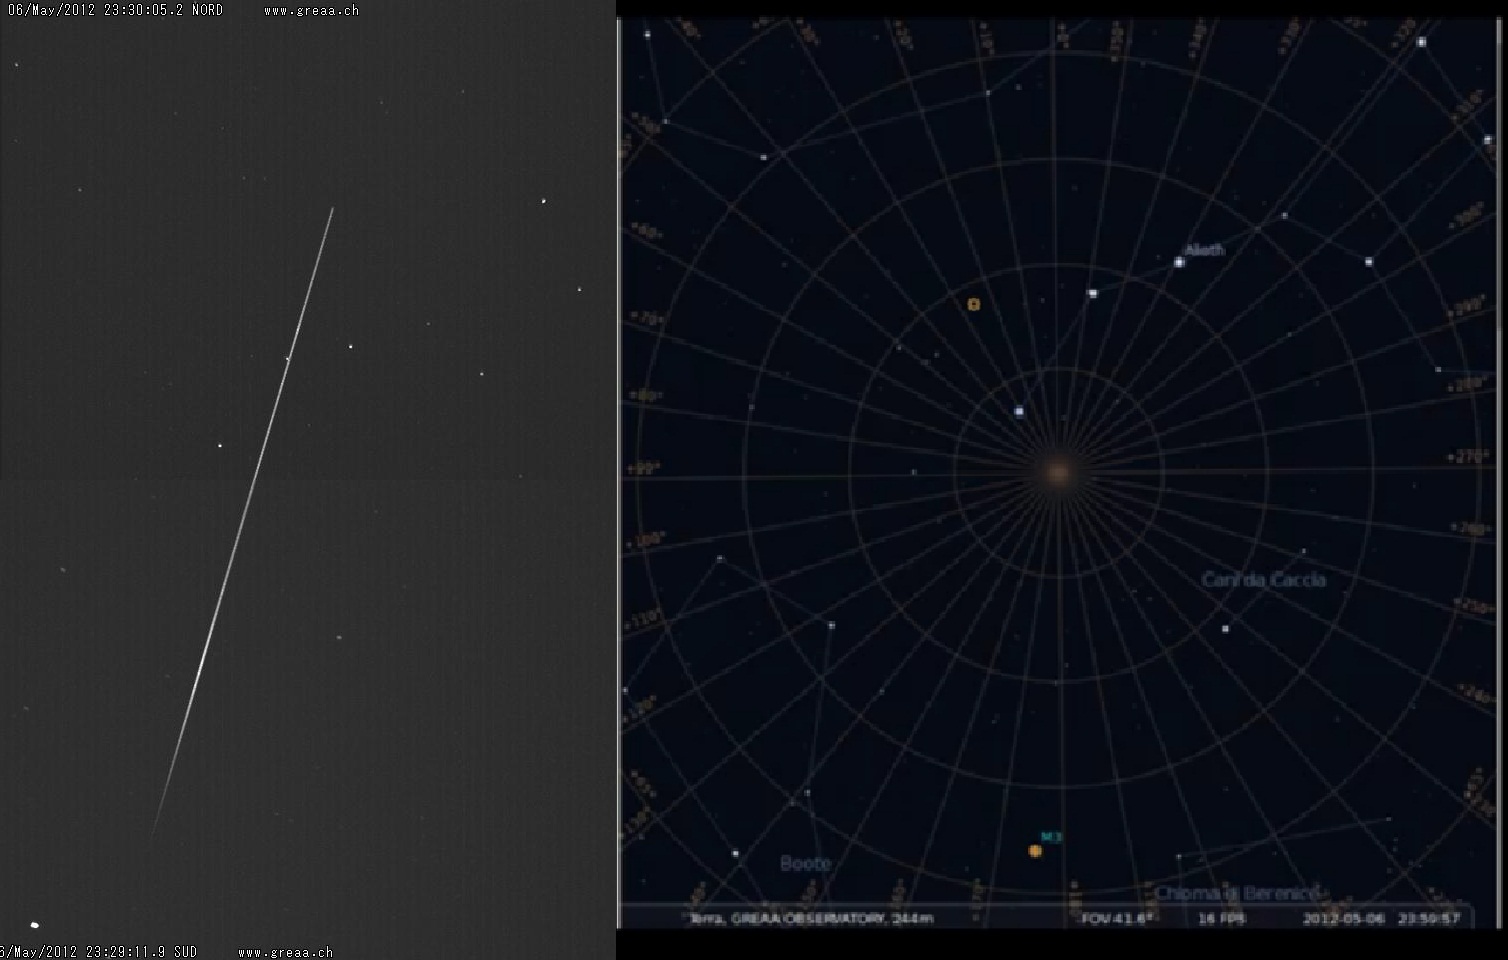Click the bright star below the Cani da Caccia label
The image size is (1508, 960).
(1225, 629)
